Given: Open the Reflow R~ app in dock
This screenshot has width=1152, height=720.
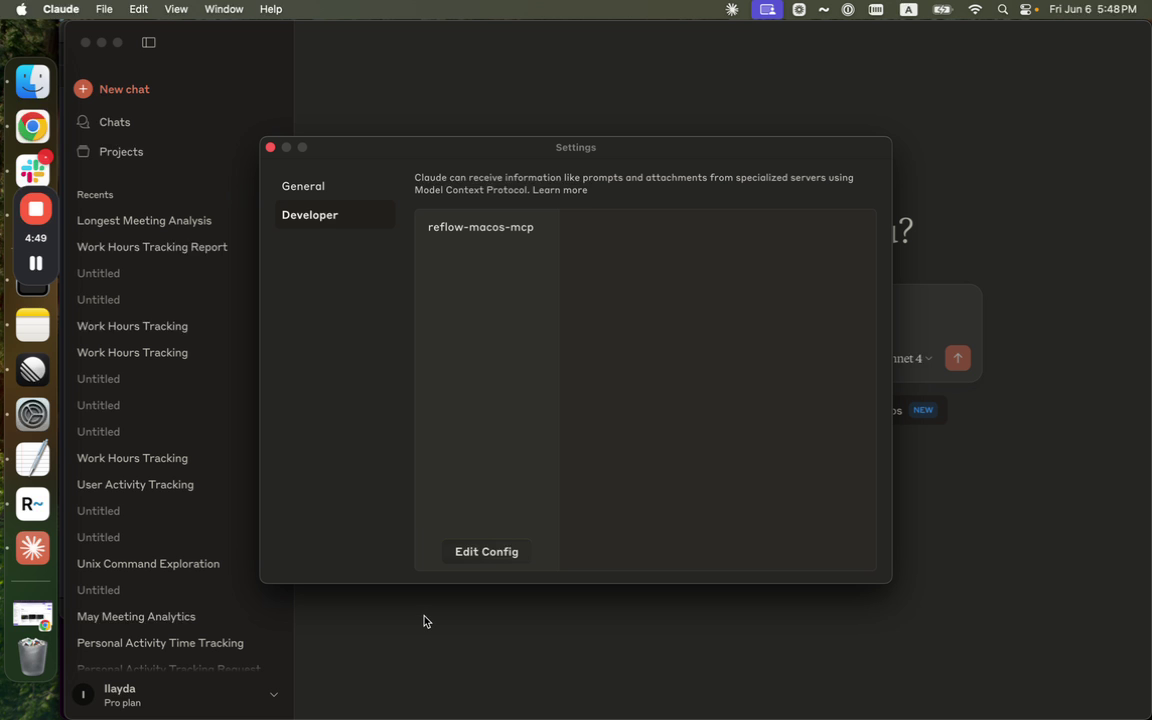Looking at the screenshot, I should tap(33, 504).
